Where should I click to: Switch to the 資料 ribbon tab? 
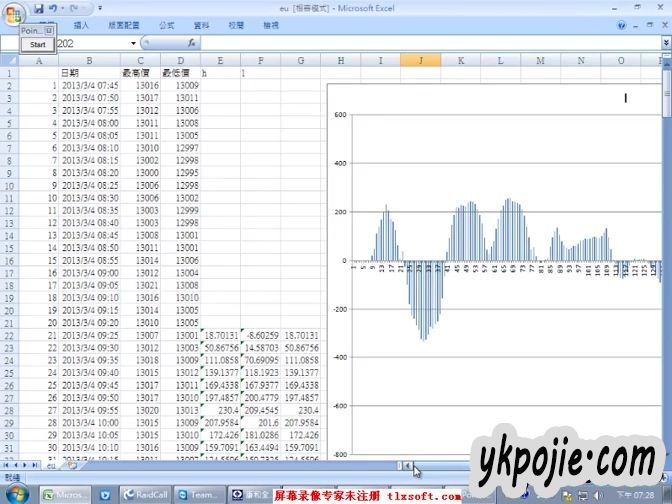[201, 24]
